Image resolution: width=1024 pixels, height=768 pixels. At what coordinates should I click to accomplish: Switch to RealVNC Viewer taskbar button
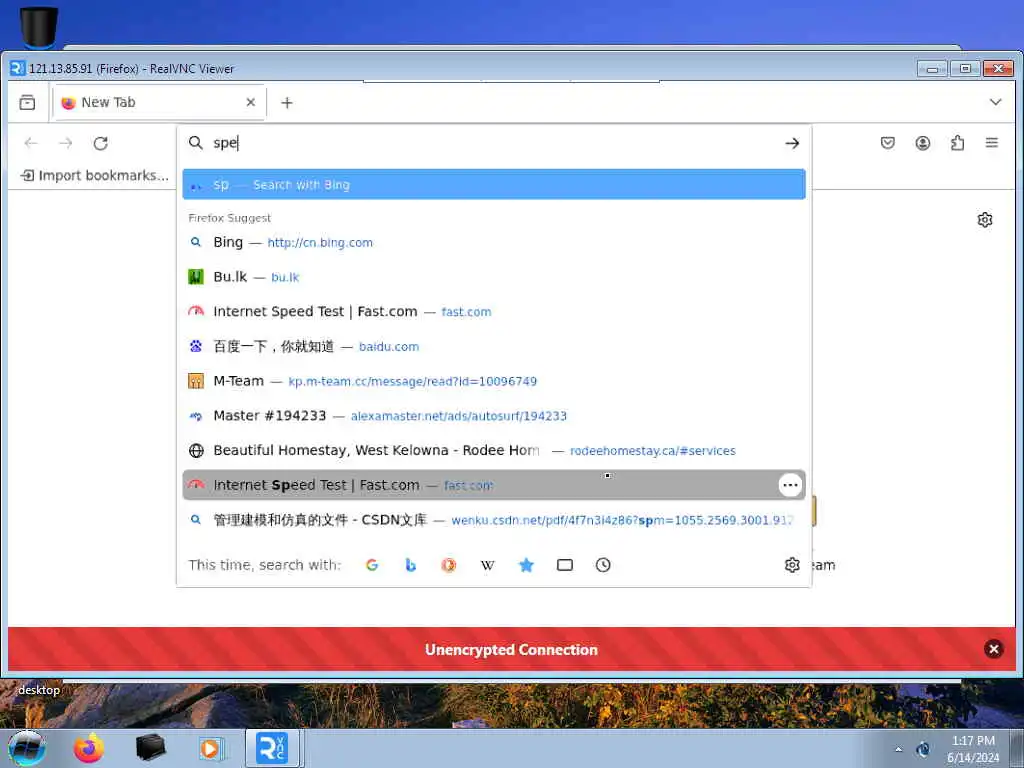[x=272, y=748]
